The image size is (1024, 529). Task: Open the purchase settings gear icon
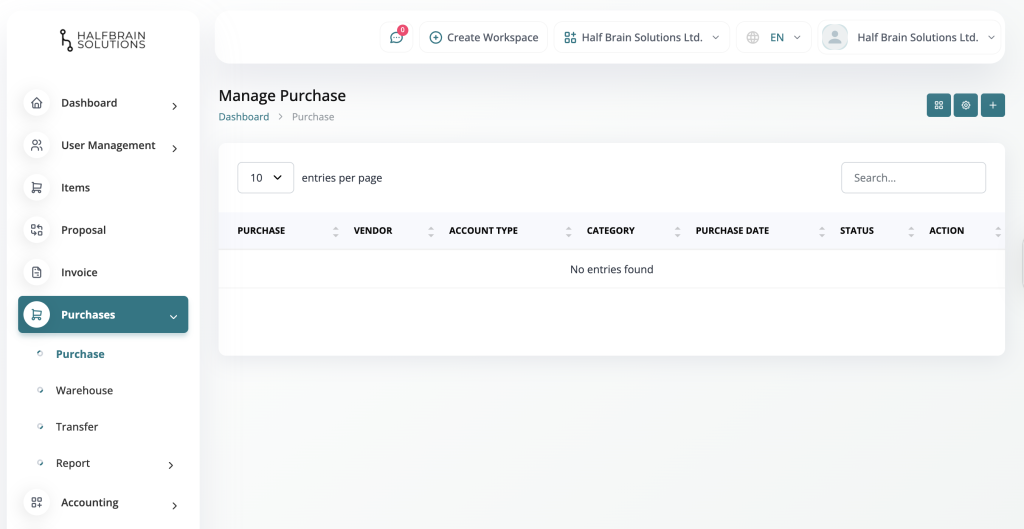(x=965, y=105)
